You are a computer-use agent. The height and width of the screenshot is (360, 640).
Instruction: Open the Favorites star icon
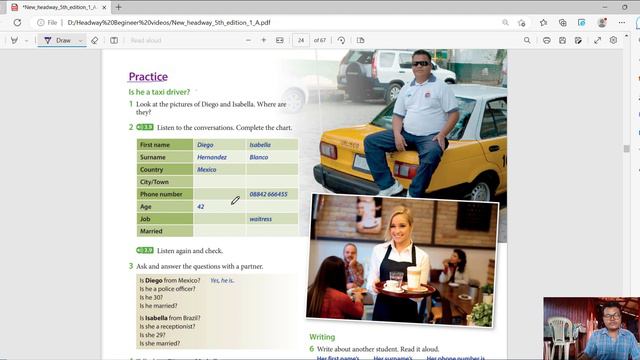tap(543, 23)
